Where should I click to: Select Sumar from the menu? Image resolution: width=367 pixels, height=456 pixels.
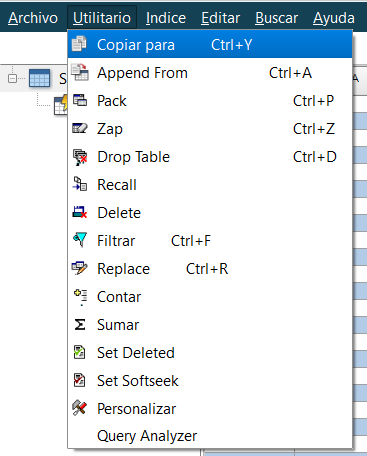coord(210,325)
